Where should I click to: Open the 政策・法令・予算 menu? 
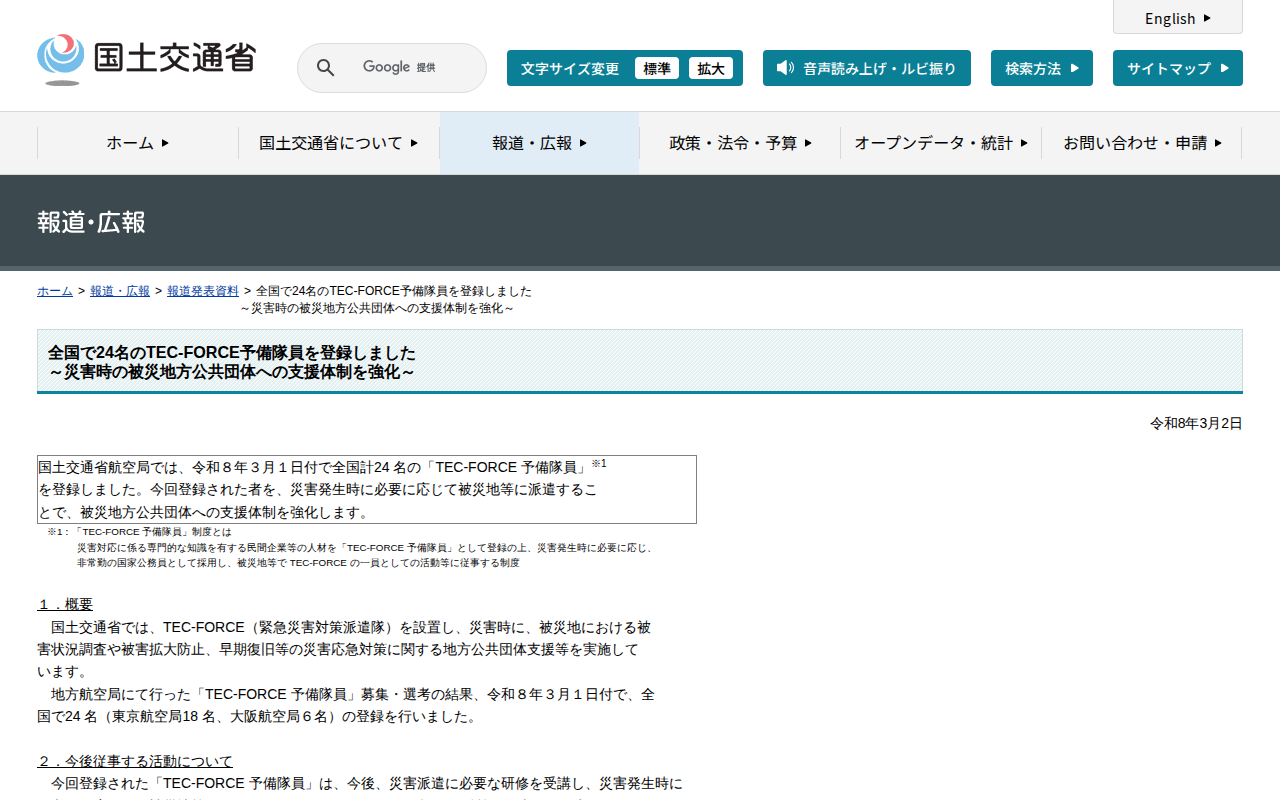(740, 143)
